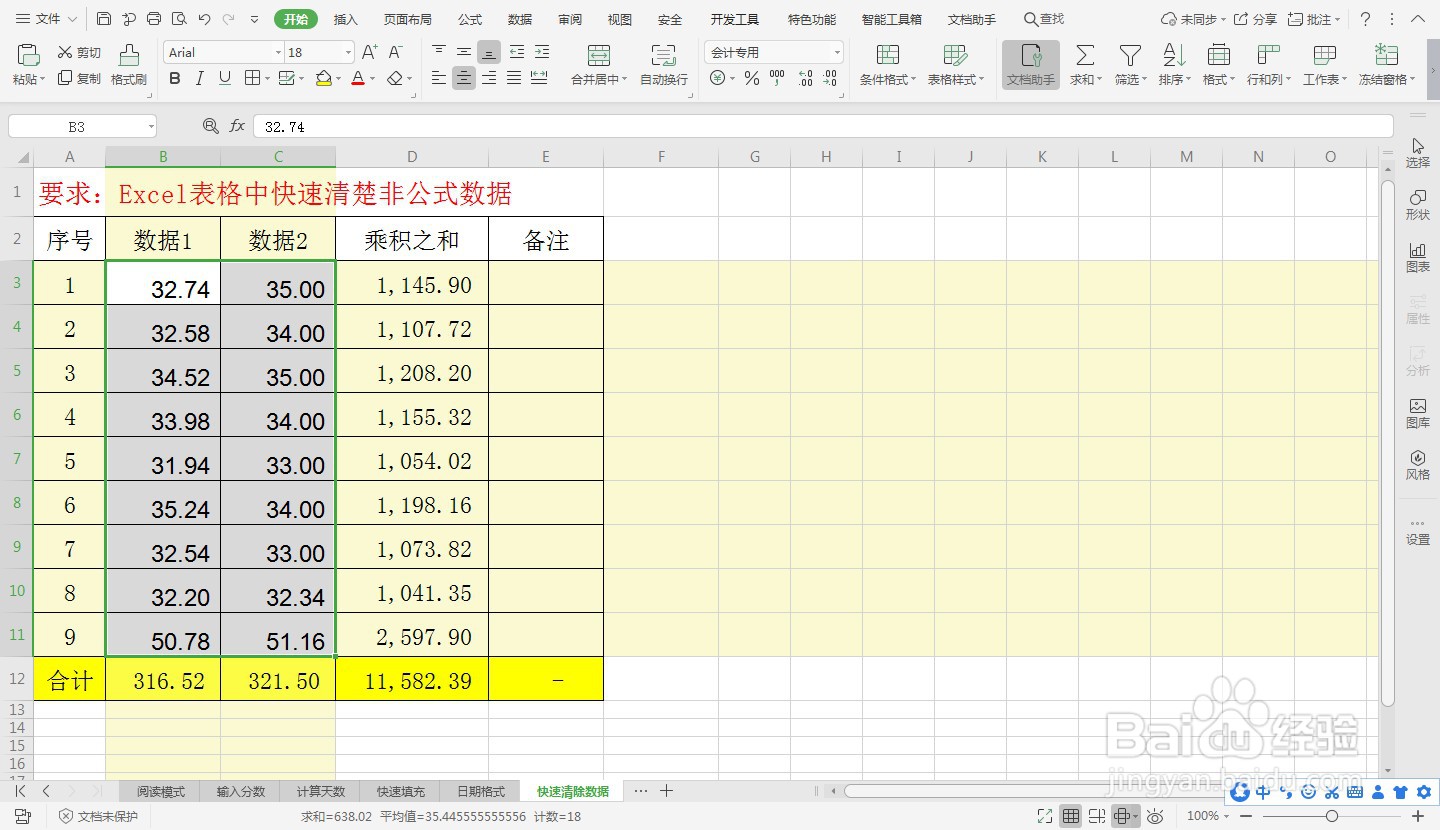1440x830 pixels.
Task: Apply the yellow fill color swatch
Action: (323, 78)
